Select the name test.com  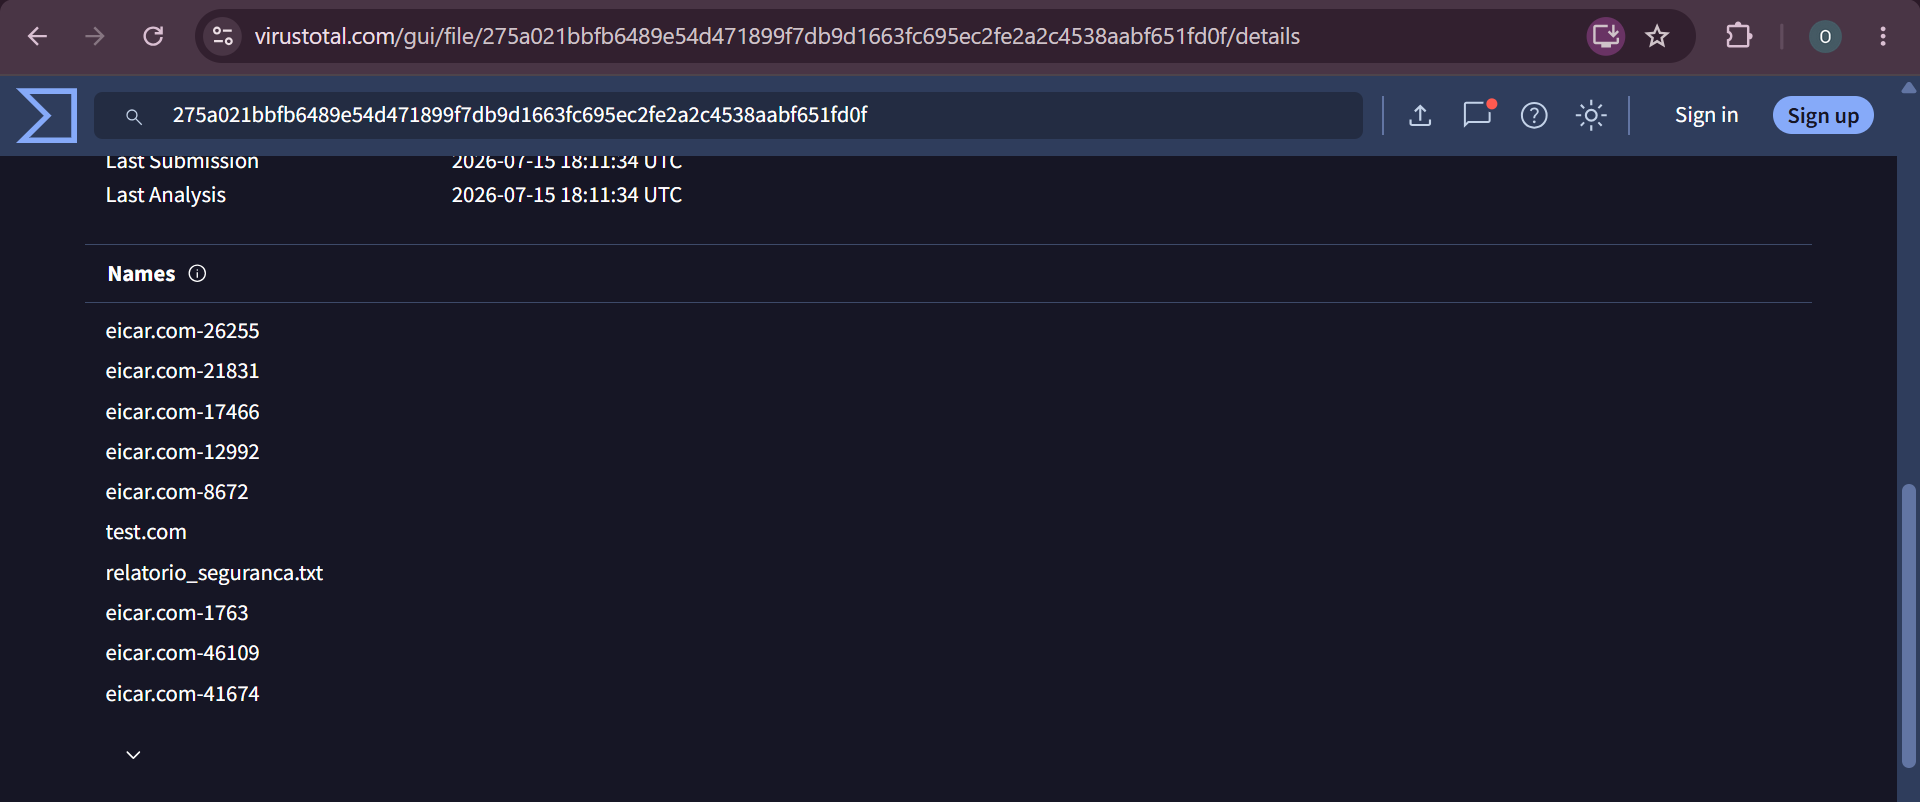146,532
